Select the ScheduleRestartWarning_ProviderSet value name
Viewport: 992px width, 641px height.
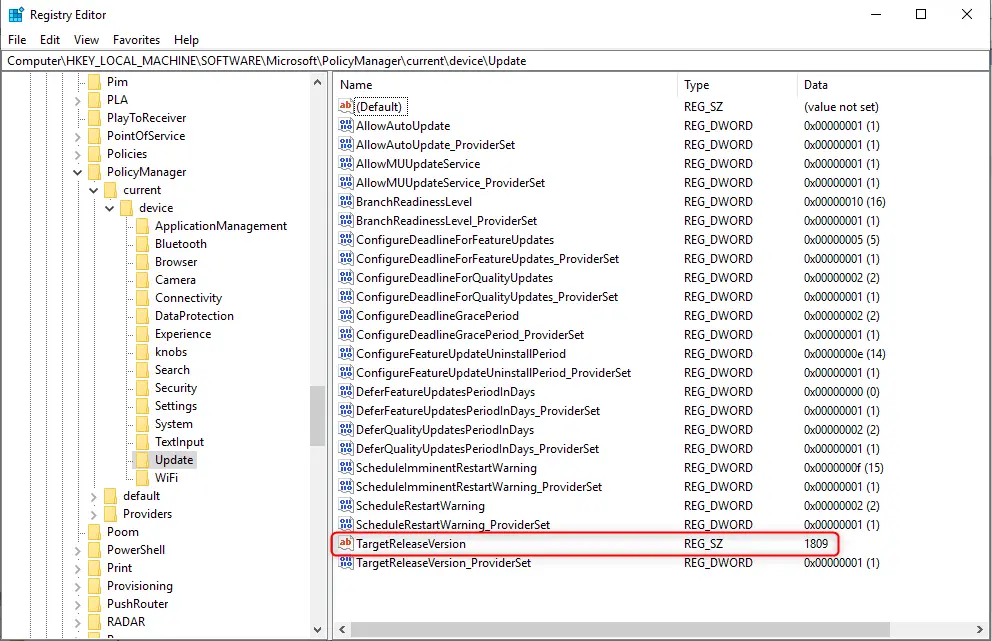click(453, 525)
